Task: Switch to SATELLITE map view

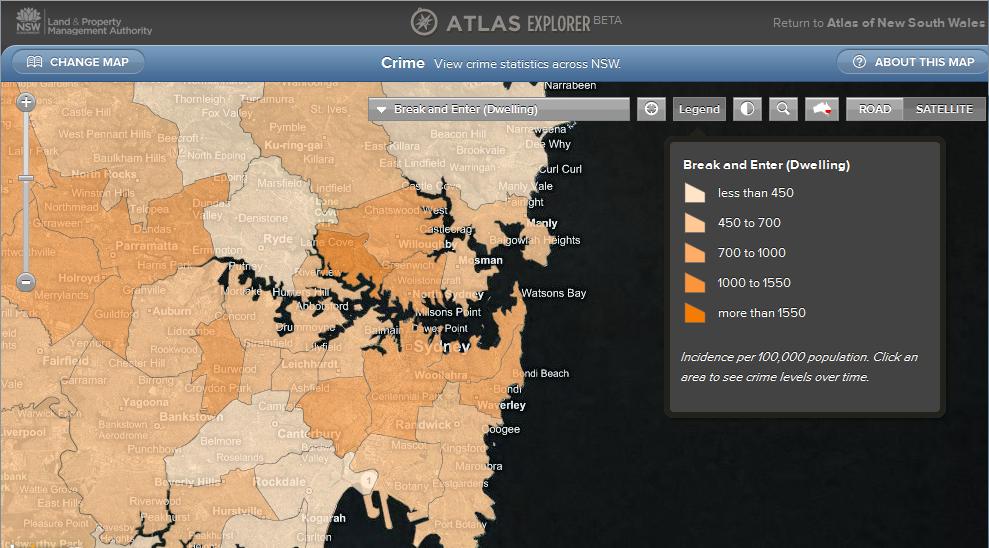Action: point(944,109)
